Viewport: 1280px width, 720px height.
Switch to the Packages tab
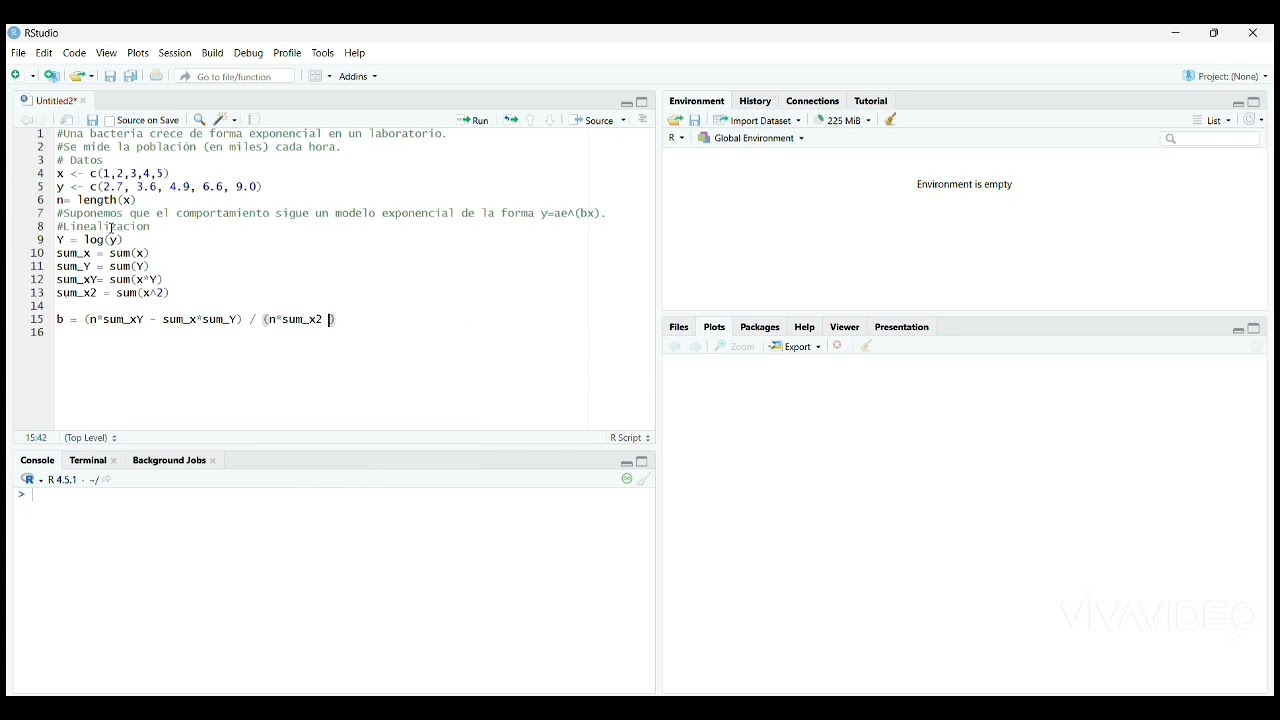(x=760, y=327)
